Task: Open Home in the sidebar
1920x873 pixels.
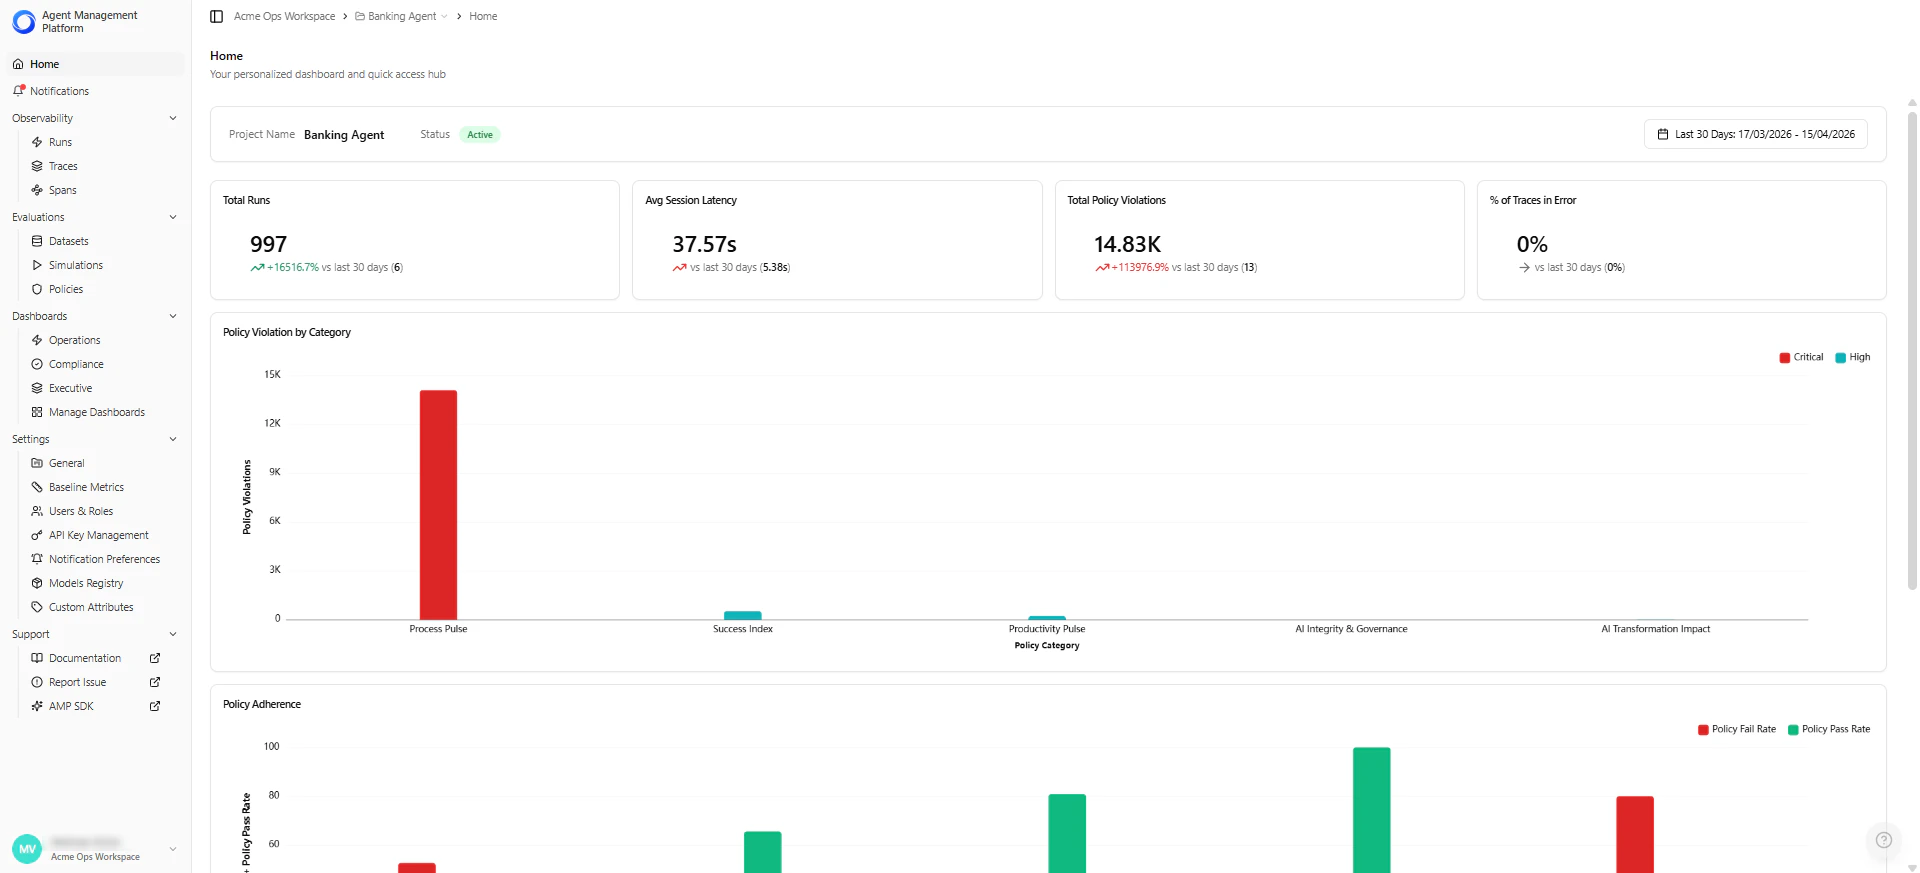Action: pos(96,64)
